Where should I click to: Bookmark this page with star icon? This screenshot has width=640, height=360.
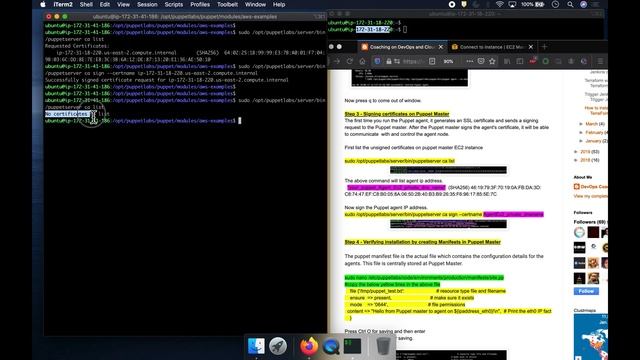(492, 61)
